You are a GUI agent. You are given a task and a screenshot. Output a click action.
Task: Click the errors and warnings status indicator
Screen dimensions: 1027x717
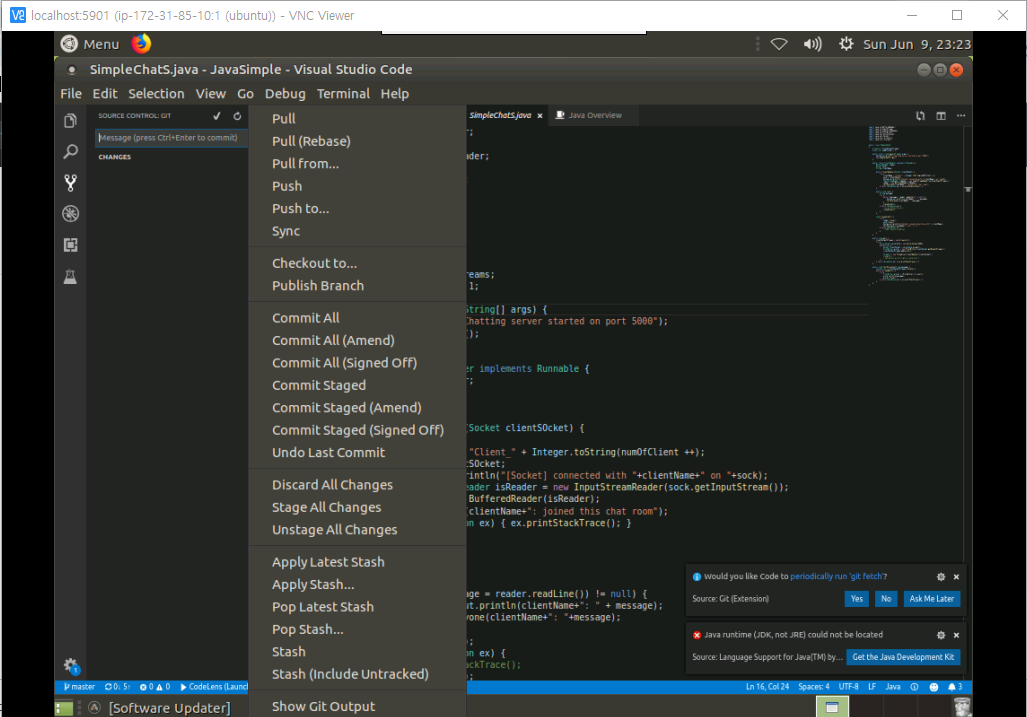[x=155, y=687]
